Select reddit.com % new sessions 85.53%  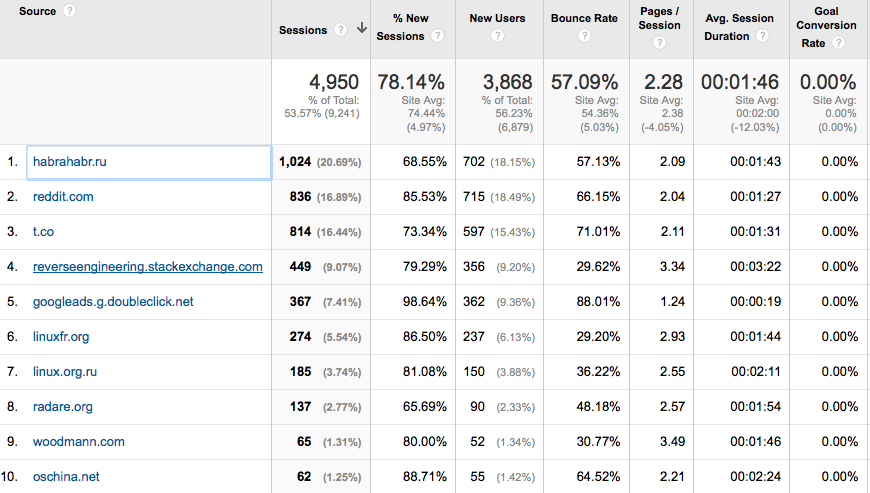click(424, 196)
